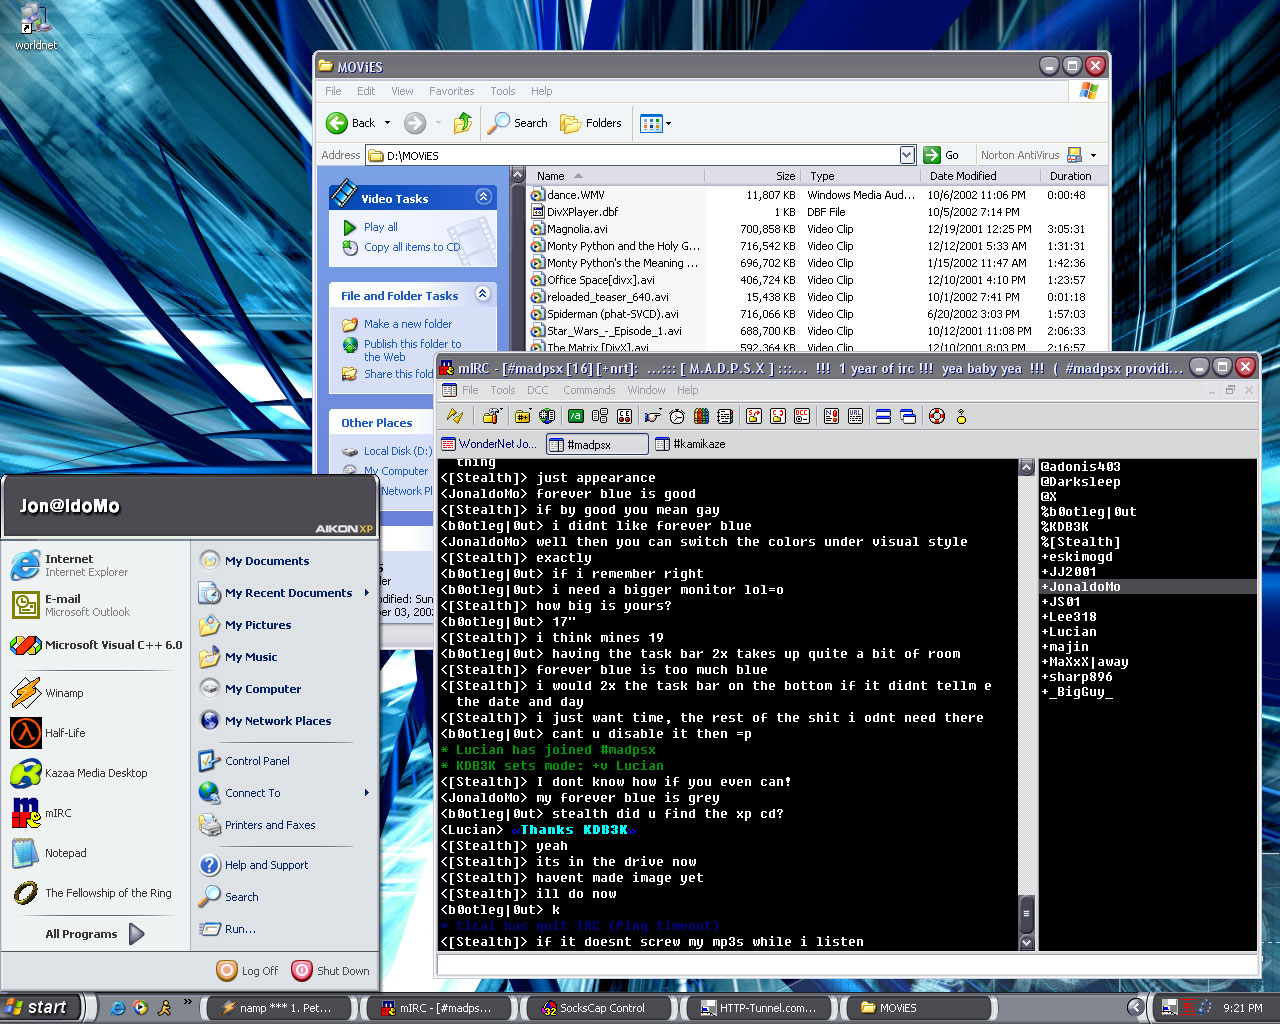Open Norton AntiVirus dropdown arrow

[1093, 155]
